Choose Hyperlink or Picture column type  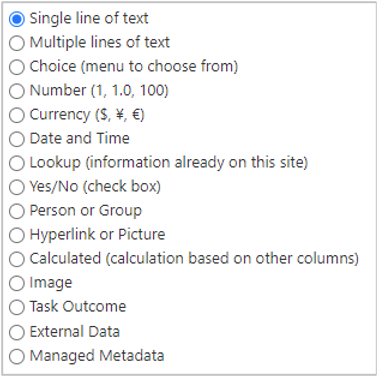point(17,235)
